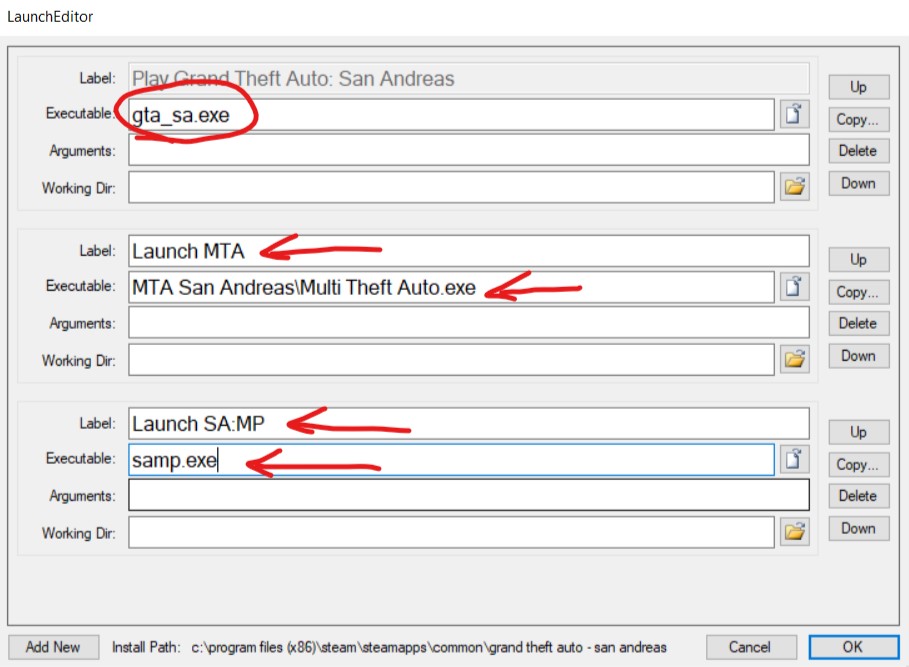The width and height of the screenshot is (909, 667).
Task: Move the Launch MTA entry Up
Action: [859, 260]
